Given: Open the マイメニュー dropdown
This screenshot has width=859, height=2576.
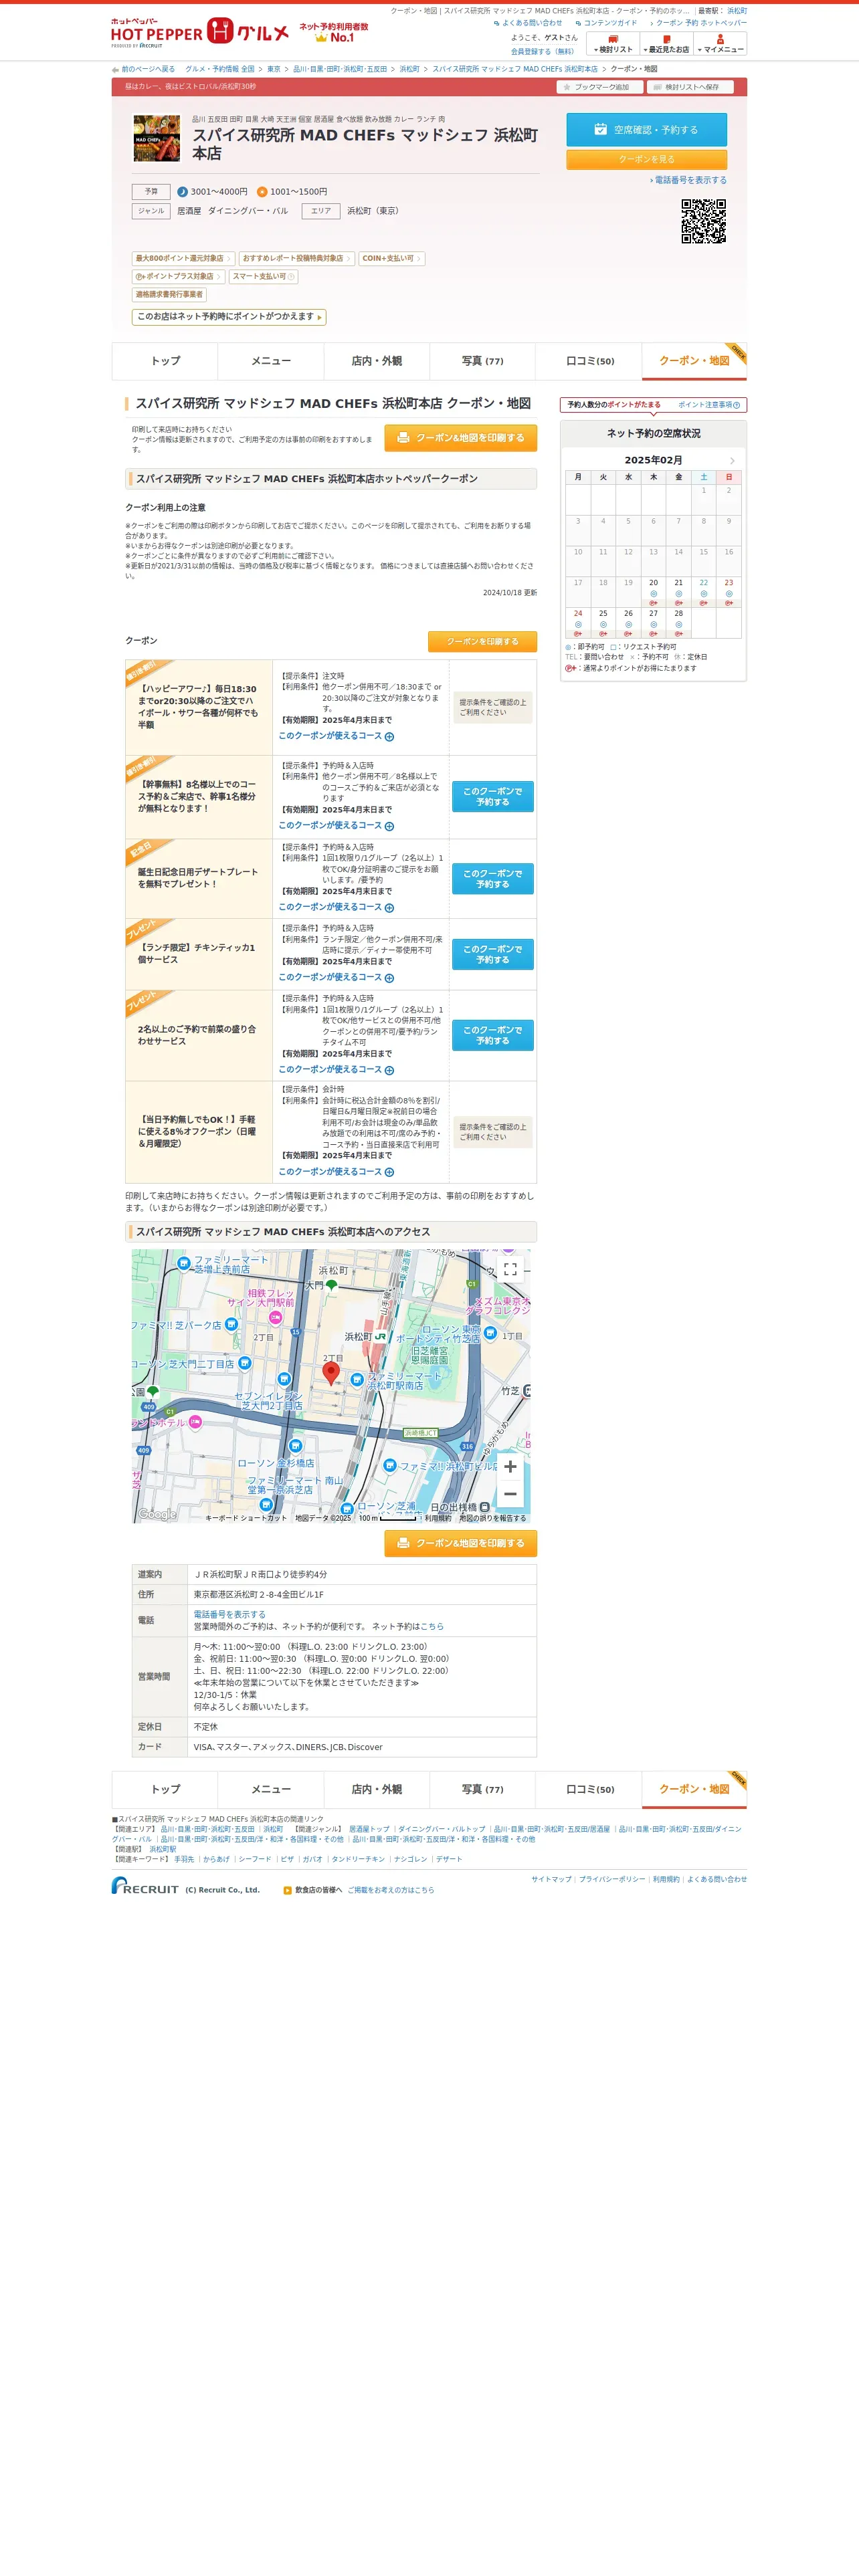Looking at the screenshot, I should coord(720,44).
